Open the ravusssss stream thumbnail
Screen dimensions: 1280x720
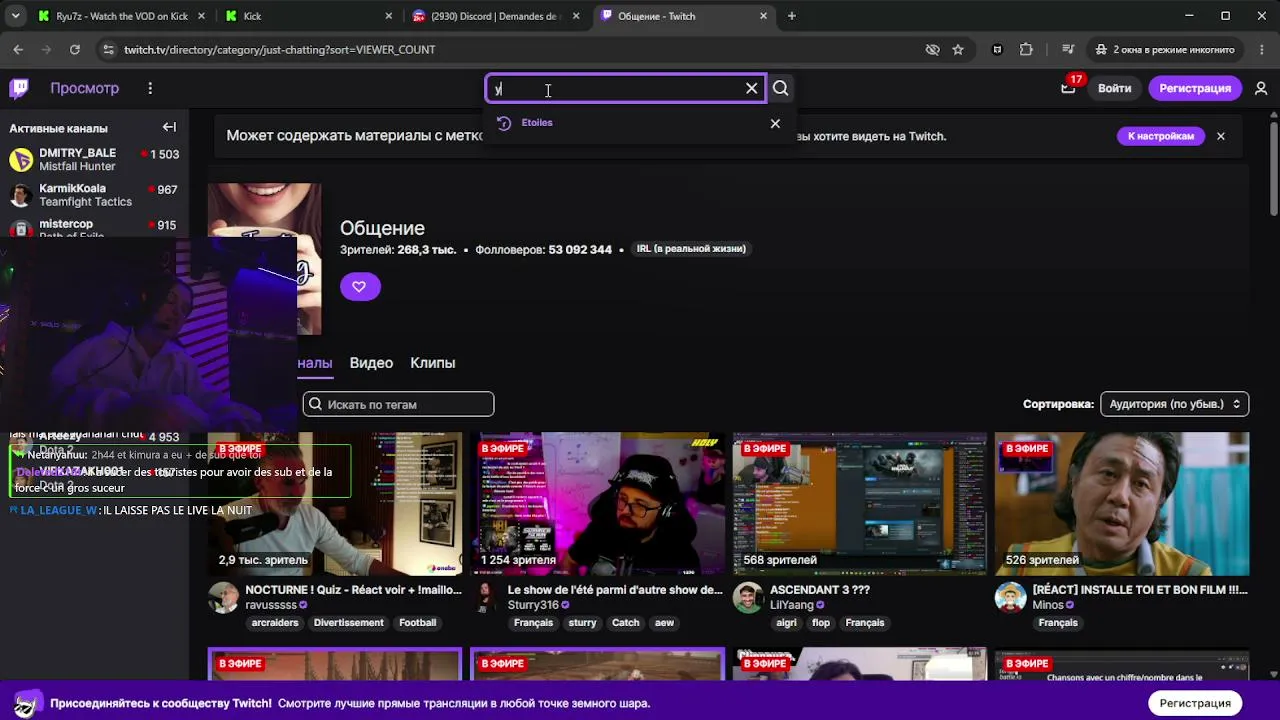pyautogui.click(x=335, y=504)
